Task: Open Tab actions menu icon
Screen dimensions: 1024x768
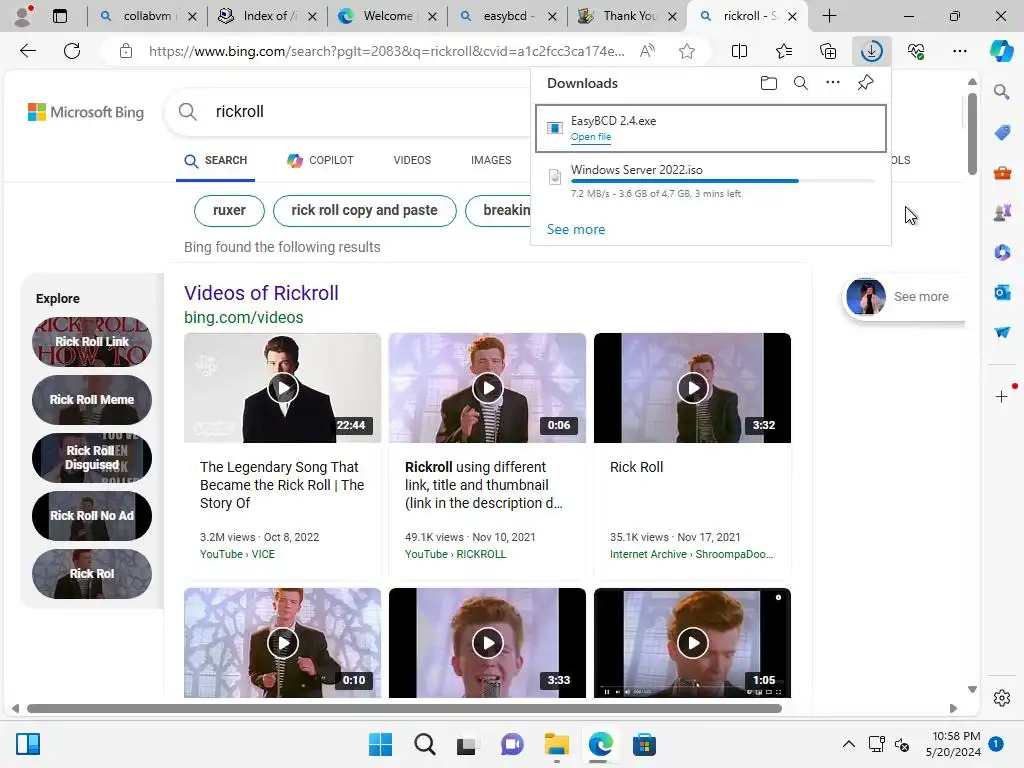Action: (59, 16)
